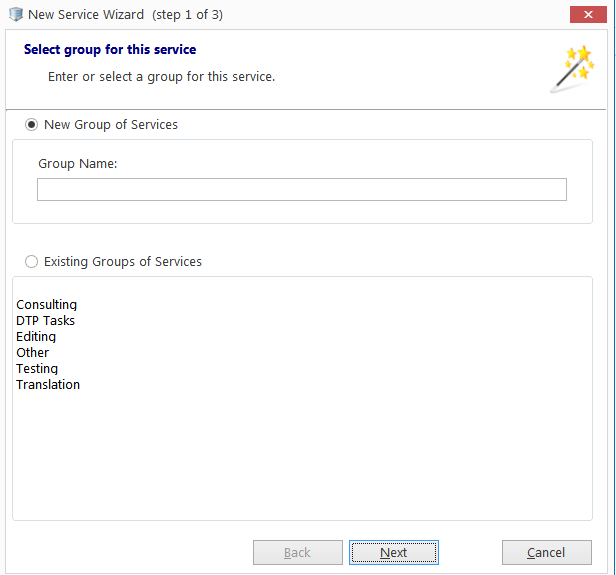Select the Editing group entry
The width and height of the screenshot is (616, 575).
[36, 337]
